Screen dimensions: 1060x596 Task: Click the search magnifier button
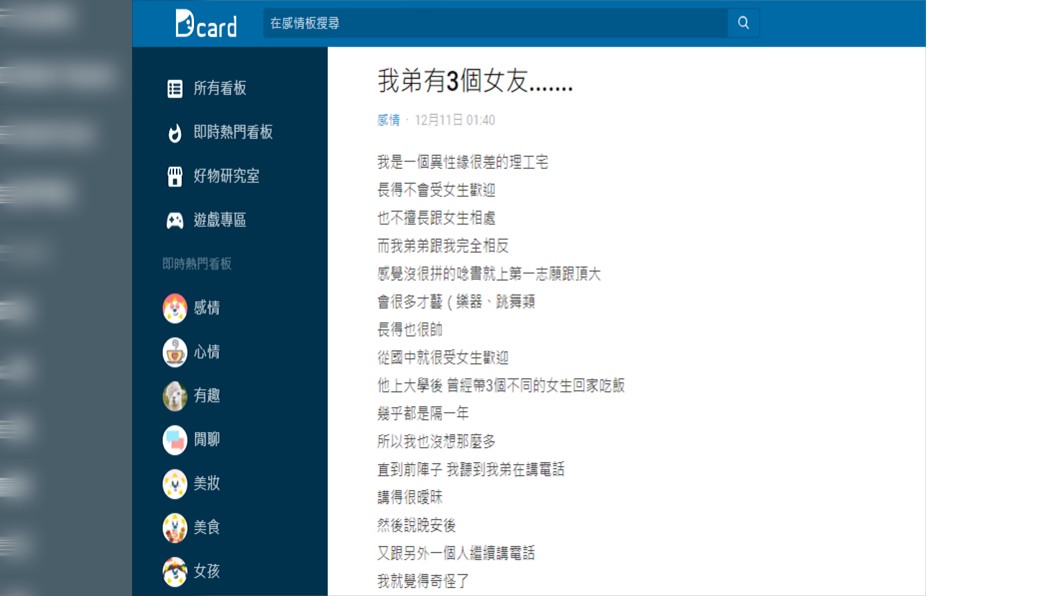click(743, 23)
